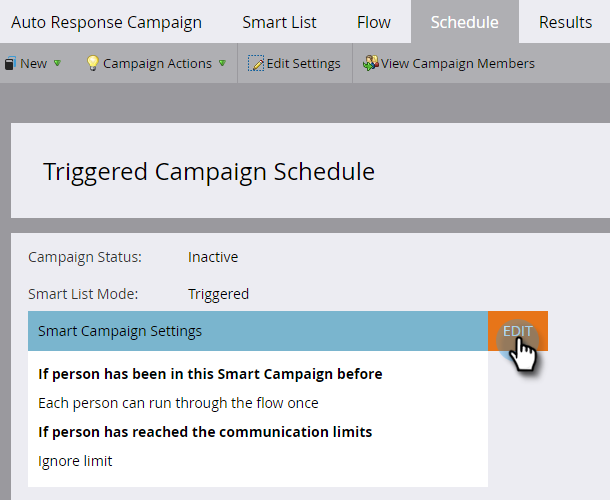Click the Campaign Actions menu label
Image resolution: width=610 pixels, height=500 pixels.
[x=157, y=63]
